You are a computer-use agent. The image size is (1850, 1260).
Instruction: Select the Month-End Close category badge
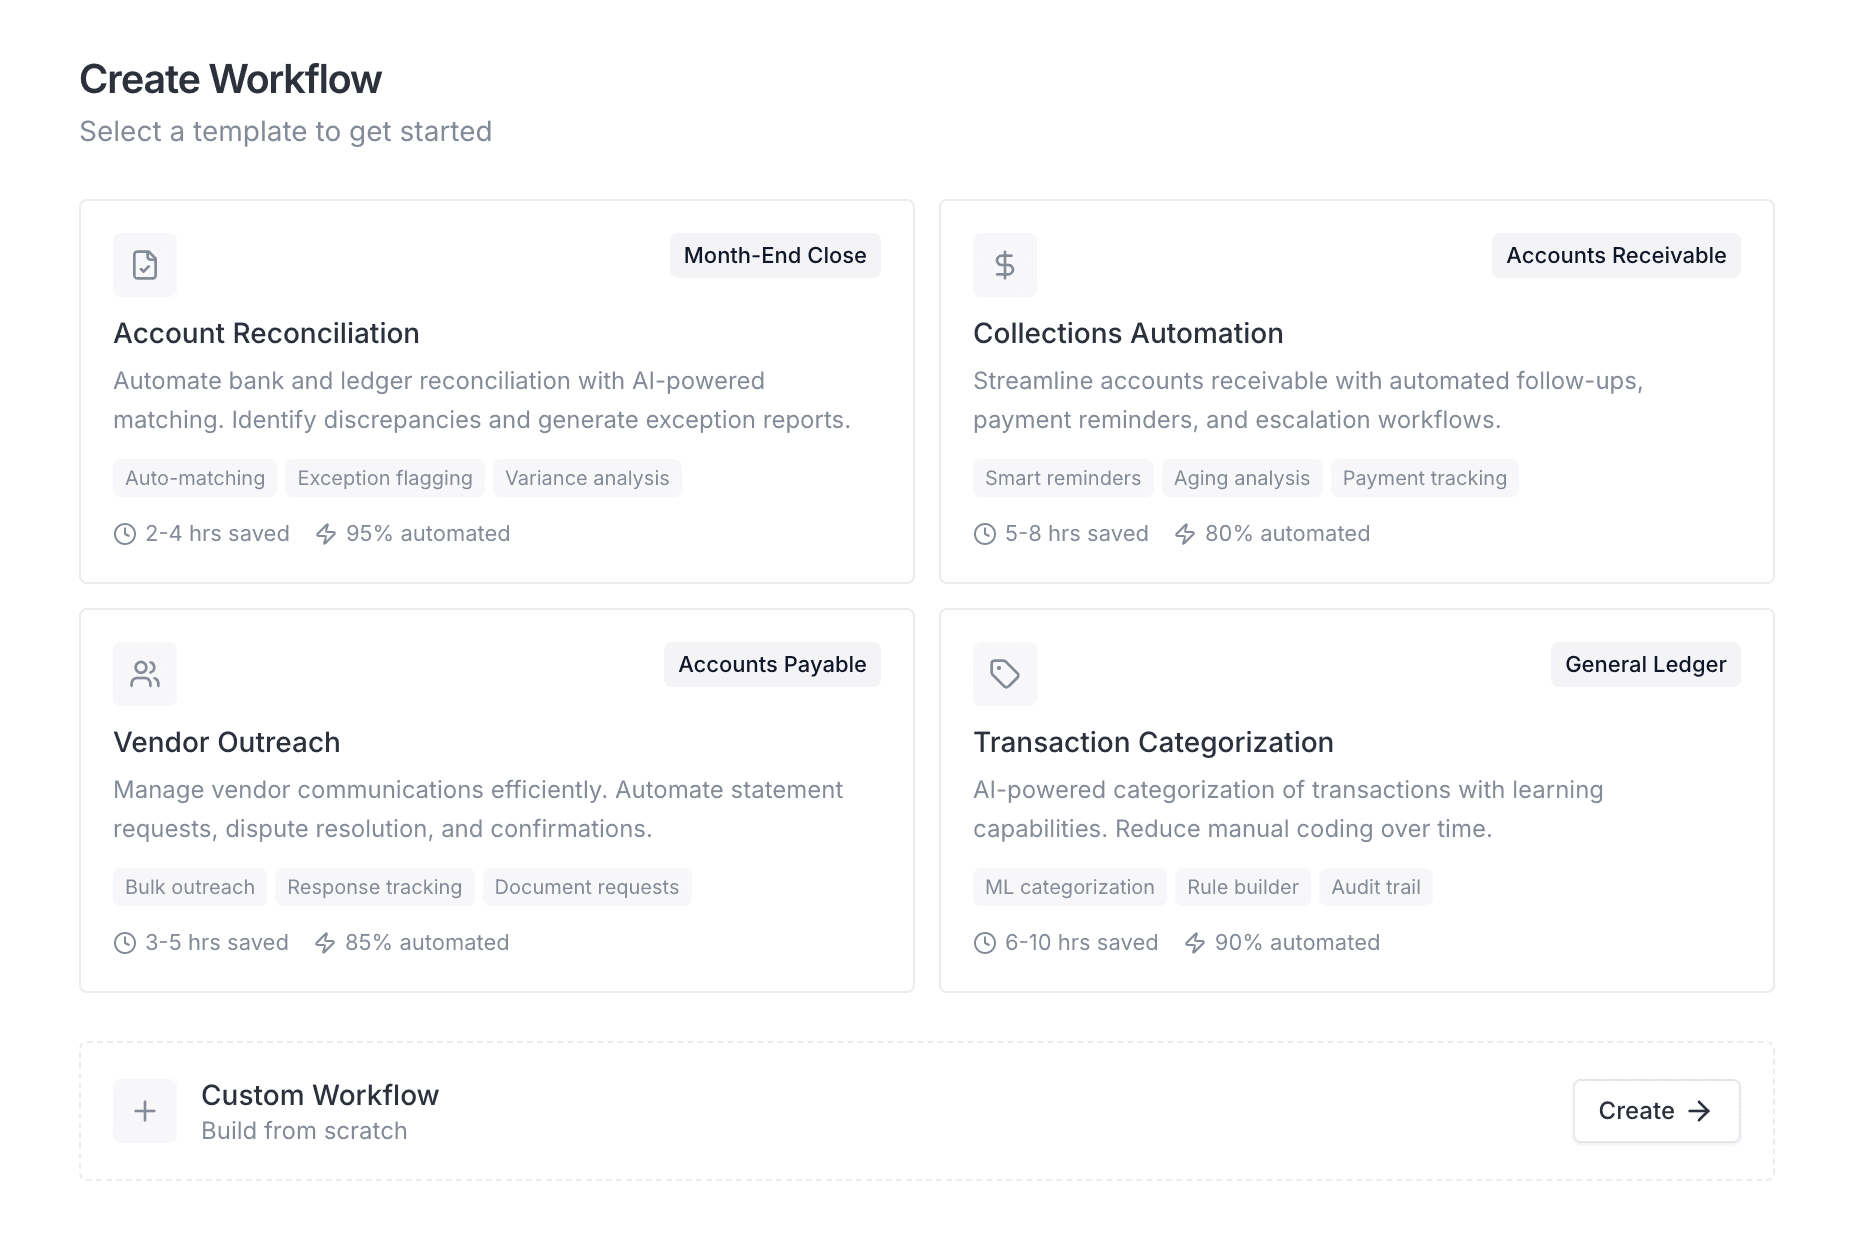[x=775, y=256]
